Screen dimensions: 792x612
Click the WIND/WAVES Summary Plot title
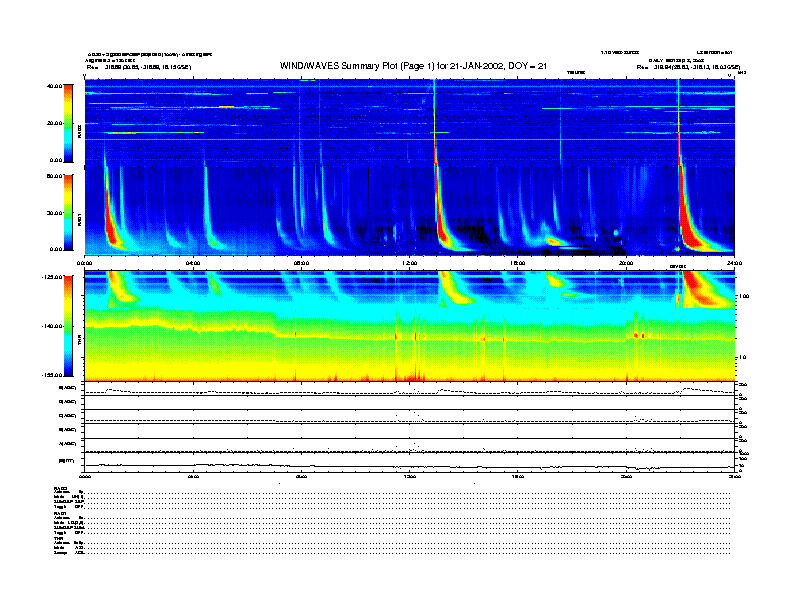(413, 66)
